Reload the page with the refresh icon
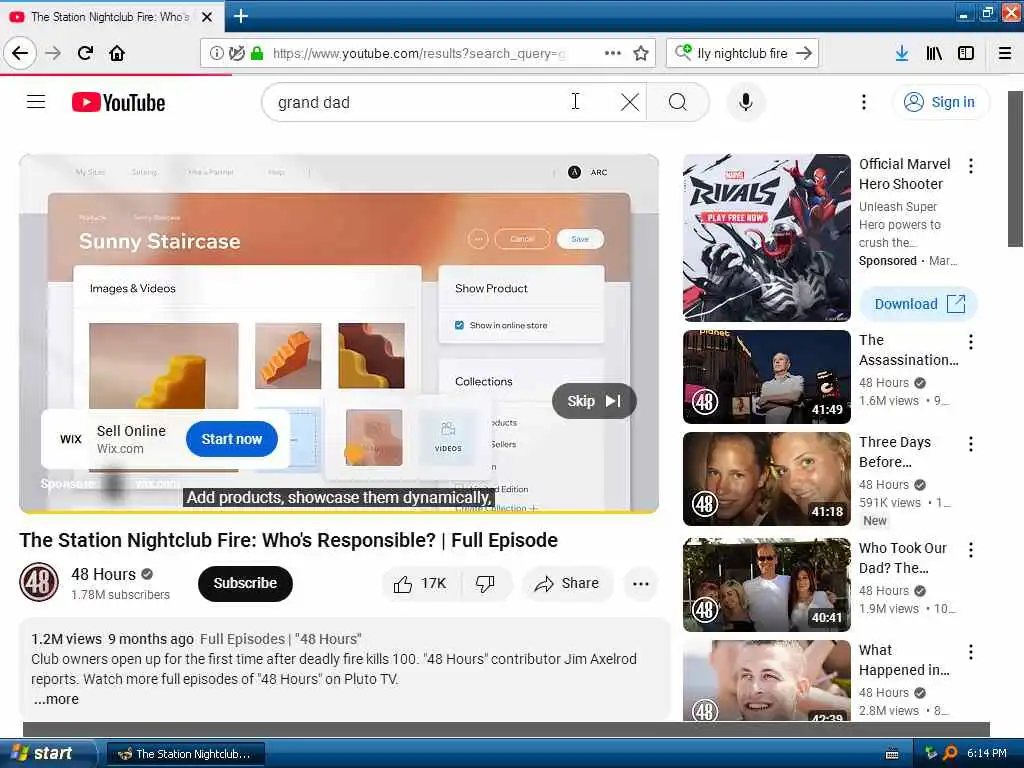The width and height of the screenshot is (1024, 768). [85, 53]
